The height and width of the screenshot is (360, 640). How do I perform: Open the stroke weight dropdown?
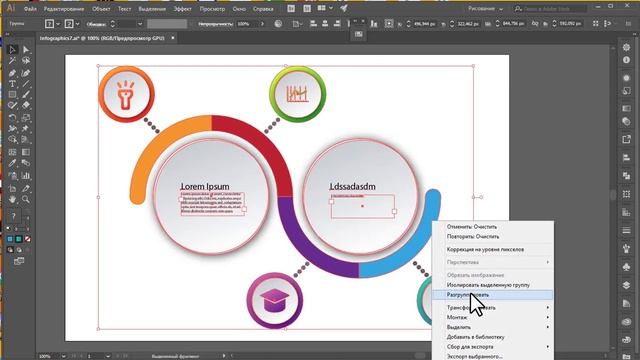point(140,24)
